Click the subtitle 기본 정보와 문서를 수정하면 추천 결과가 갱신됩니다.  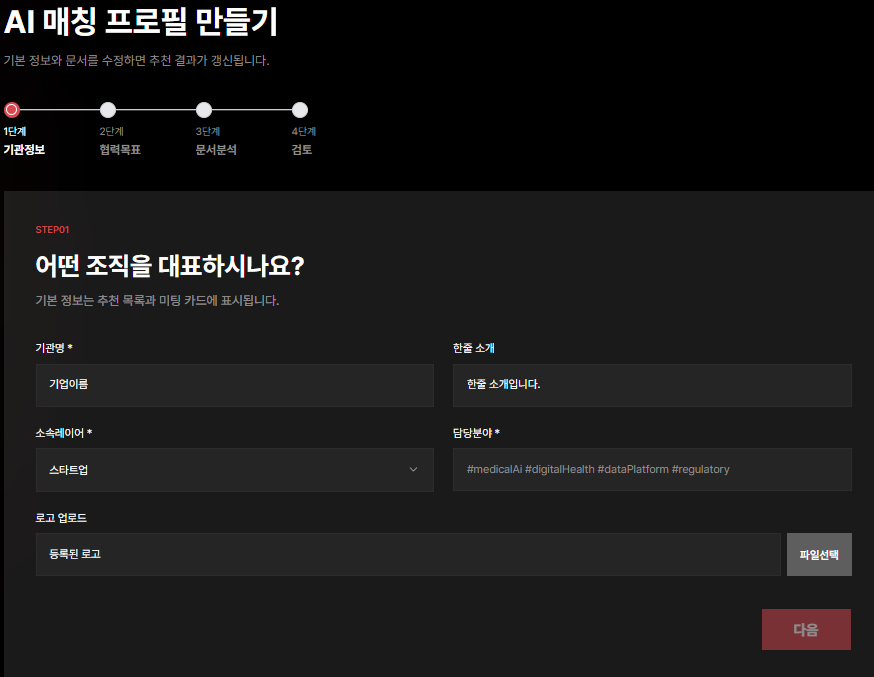click(137, 60)
